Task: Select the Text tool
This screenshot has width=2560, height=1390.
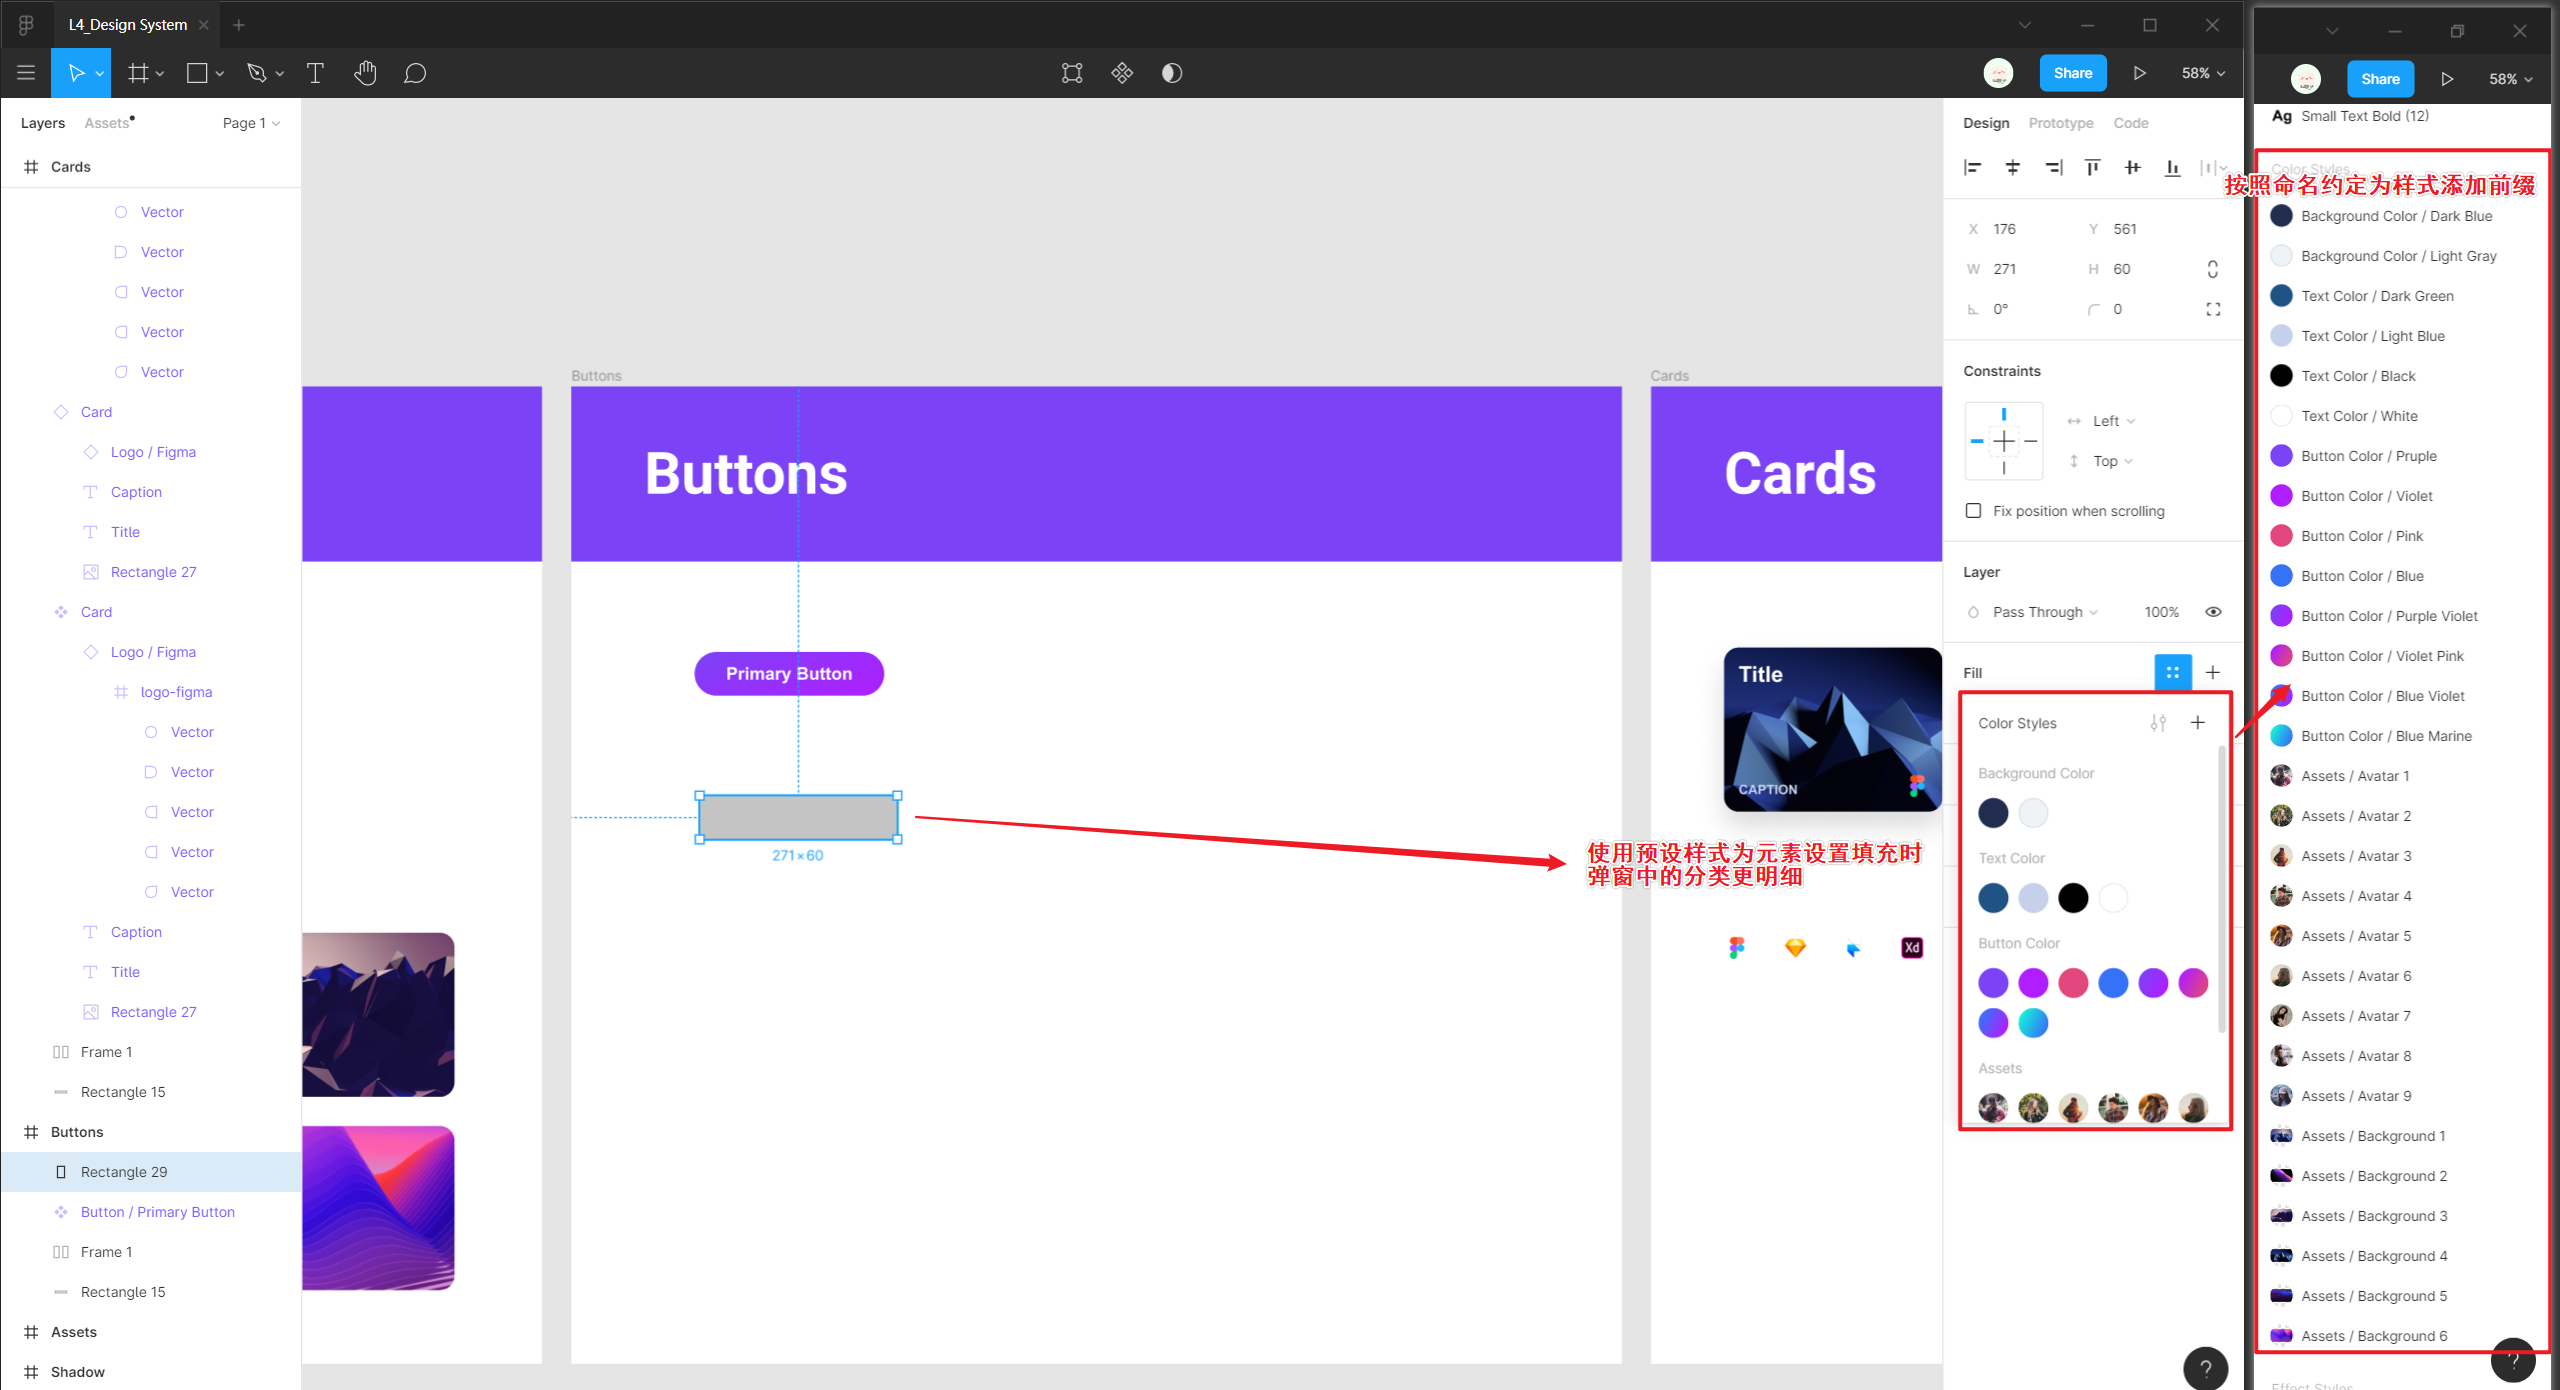Action: [315, 73]
